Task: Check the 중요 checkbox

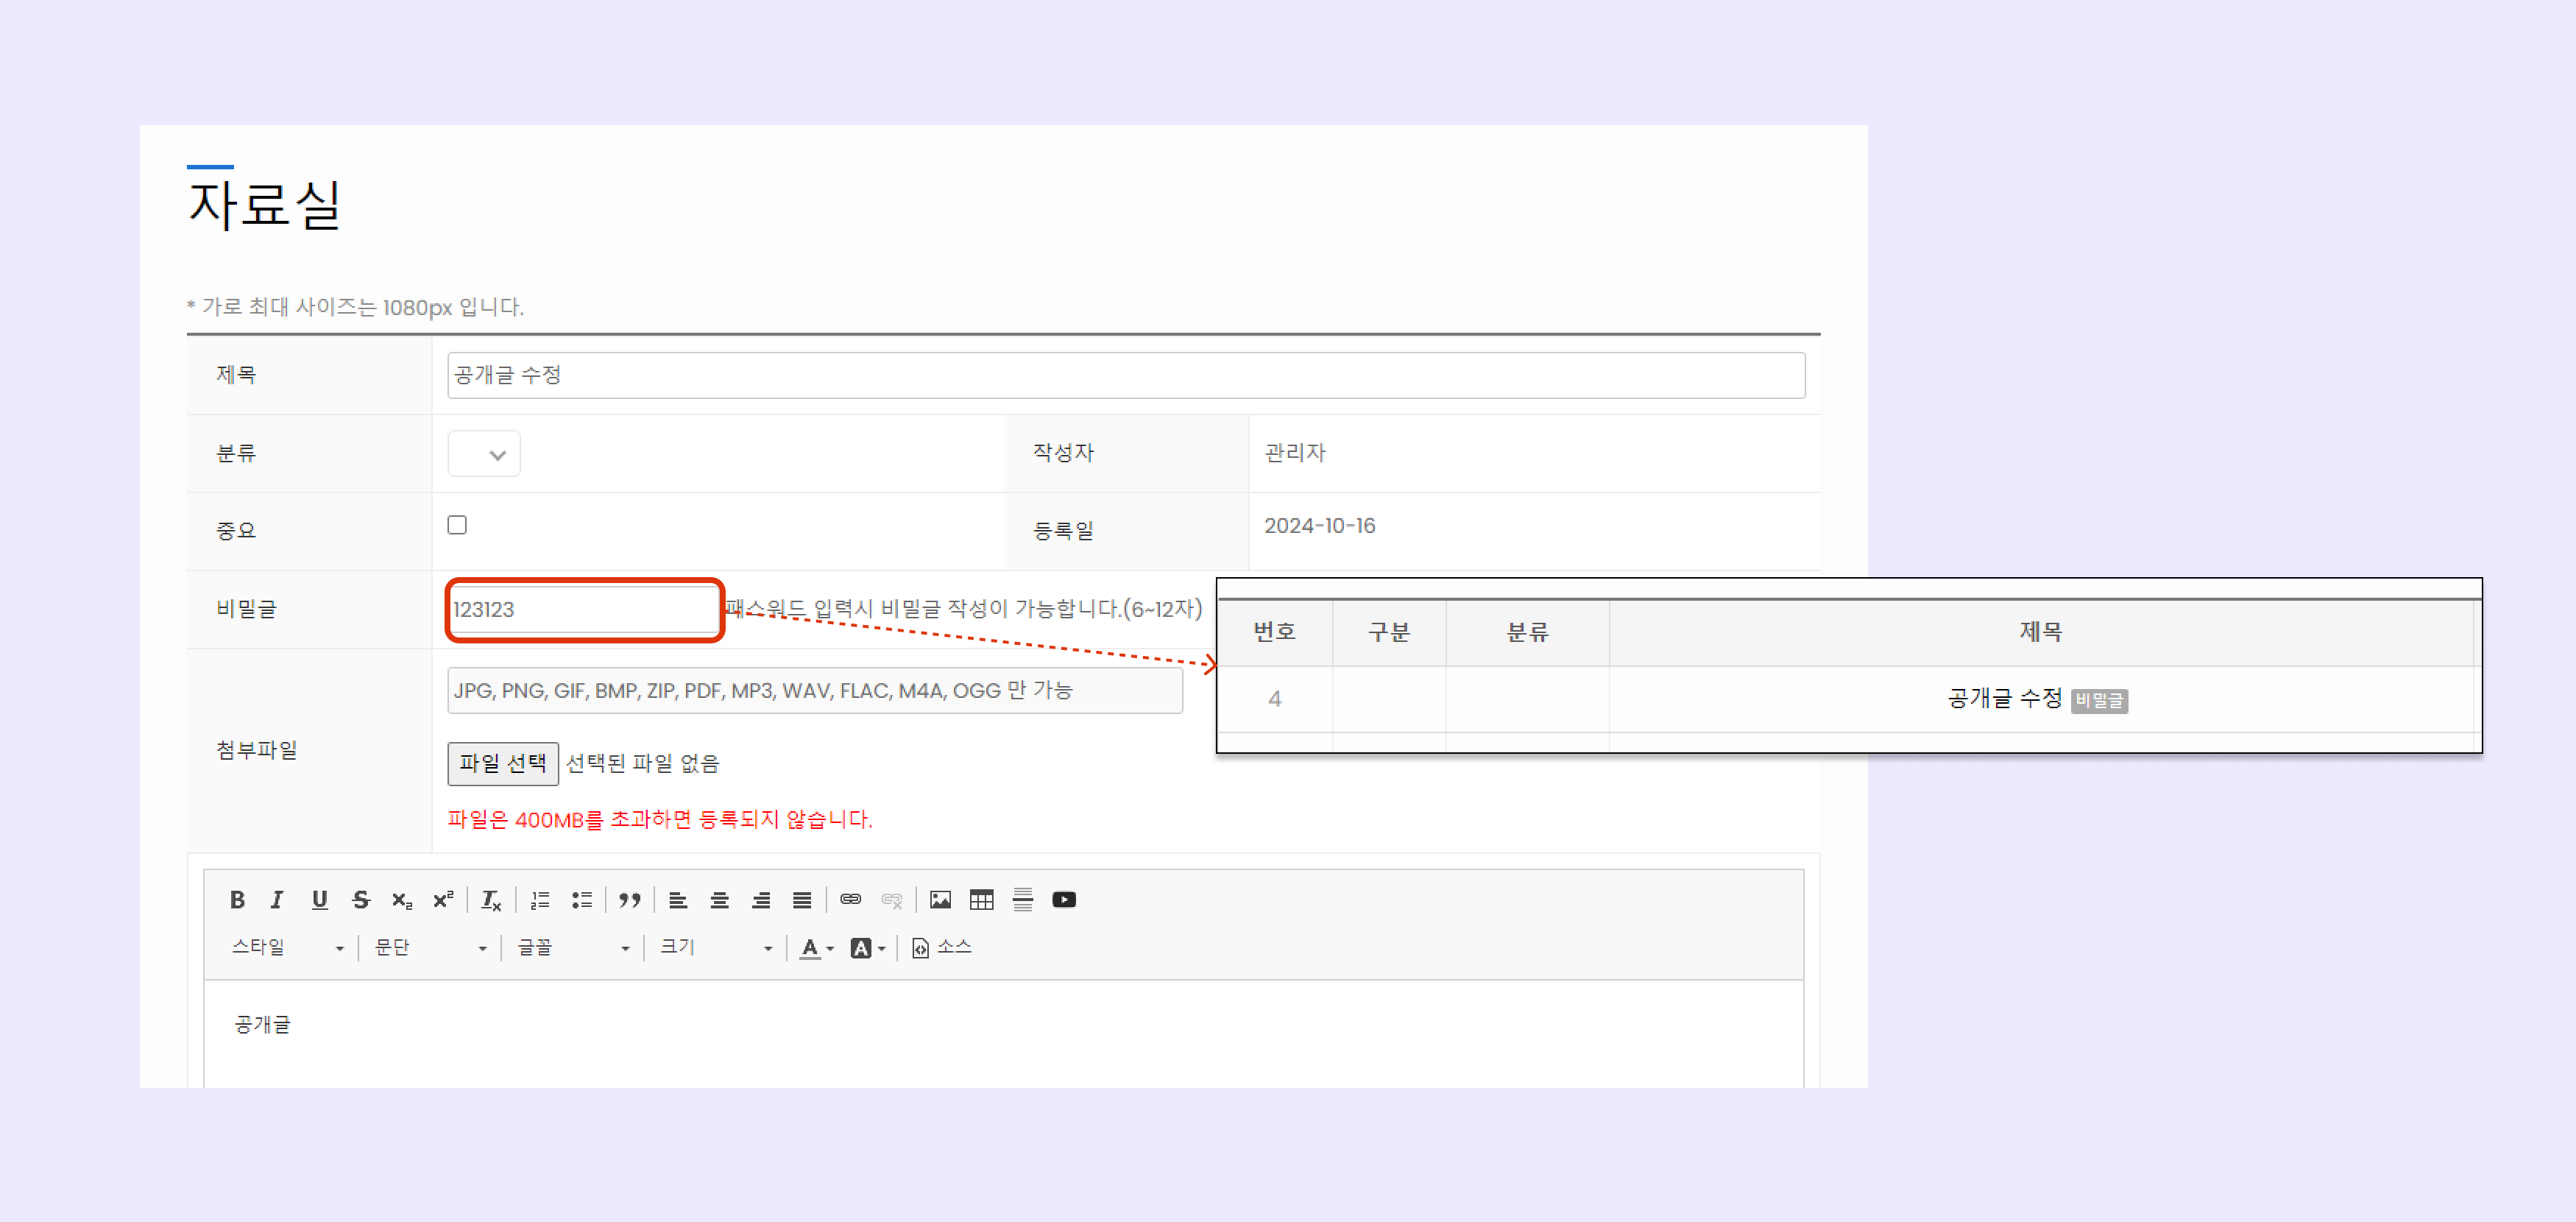Action: pyautogui.click(x=457, y=525)
